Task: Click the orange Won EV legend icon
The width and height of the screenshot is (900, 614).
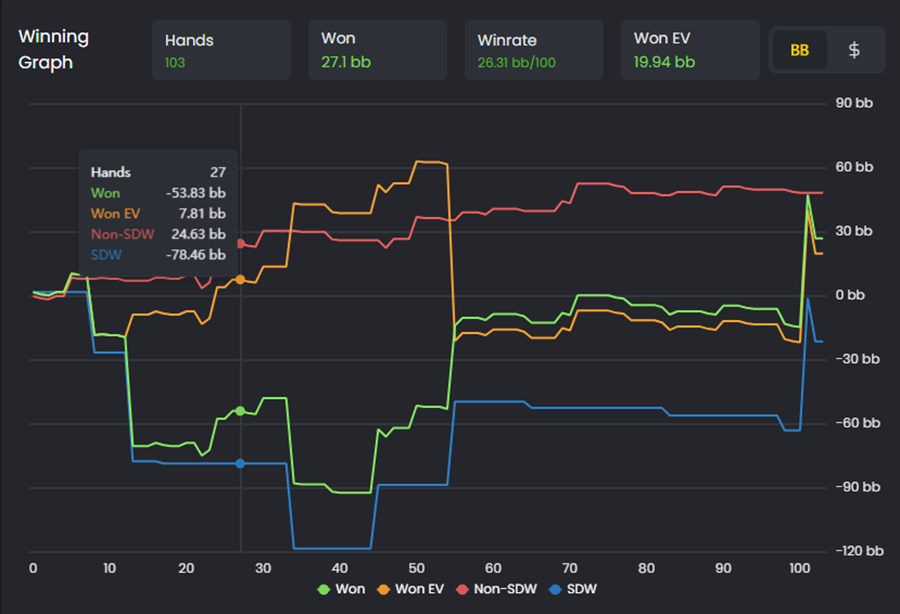Action: pos(383,589)
